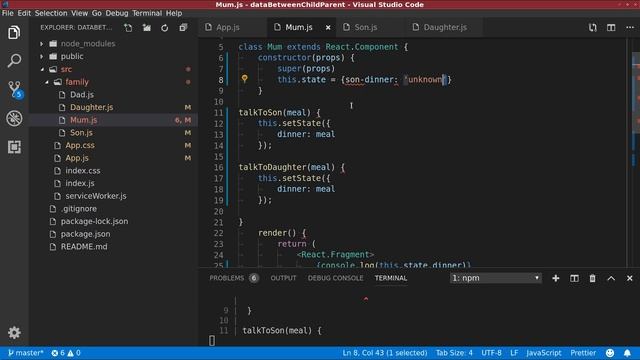Viewport: 640px width, 360px height.
Task: Close the Mum.js editor tab
Action: coord(328,27)
